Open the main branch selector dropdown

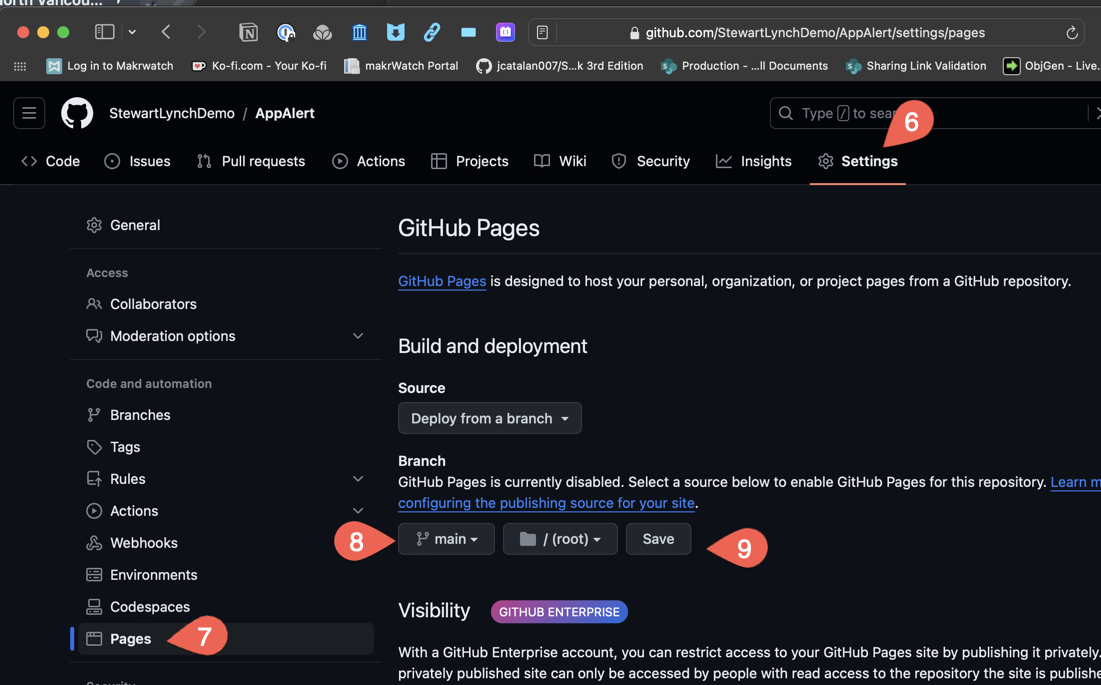pyautogui.click(x=447, y=539)
